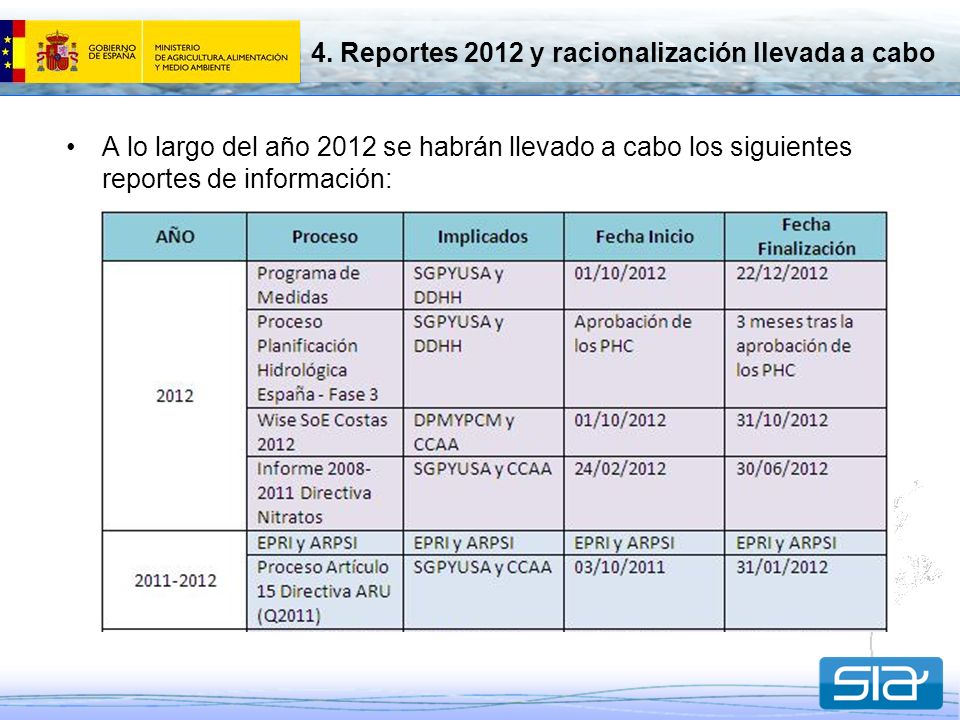This screenshot has width=960, height=720.
Task: Select the 'AÑO' column header
Action: 175,237
